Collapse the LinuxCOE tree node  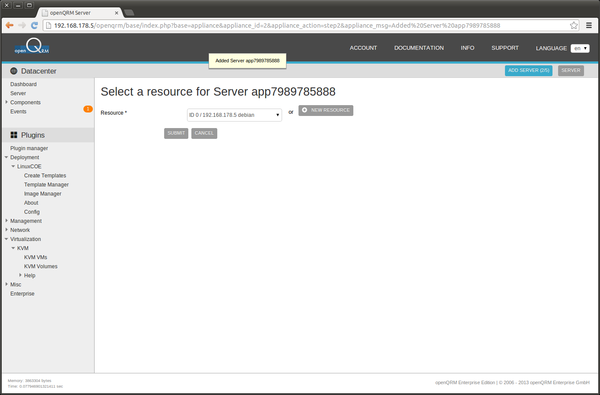pyautogui.click(x=13, y=166)
